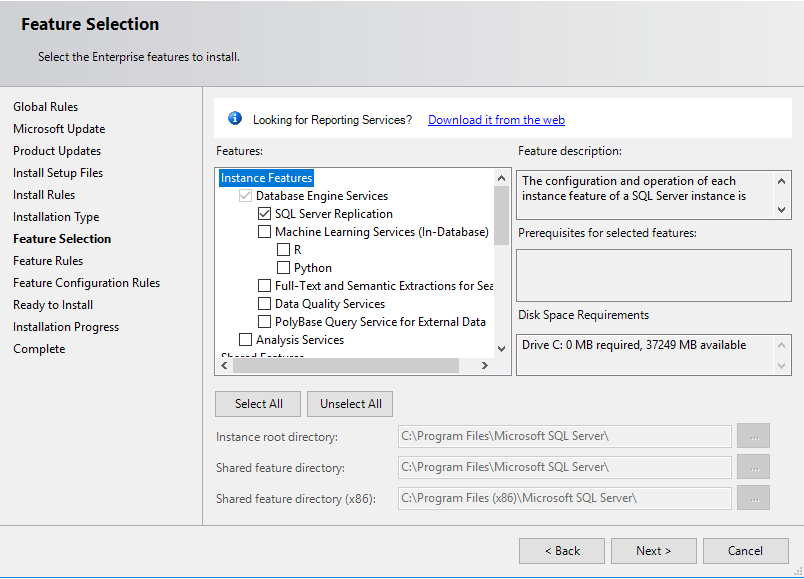Click the Python label in features tree
804x579 pixels.
pyautogui.click(x=313, y=268)
